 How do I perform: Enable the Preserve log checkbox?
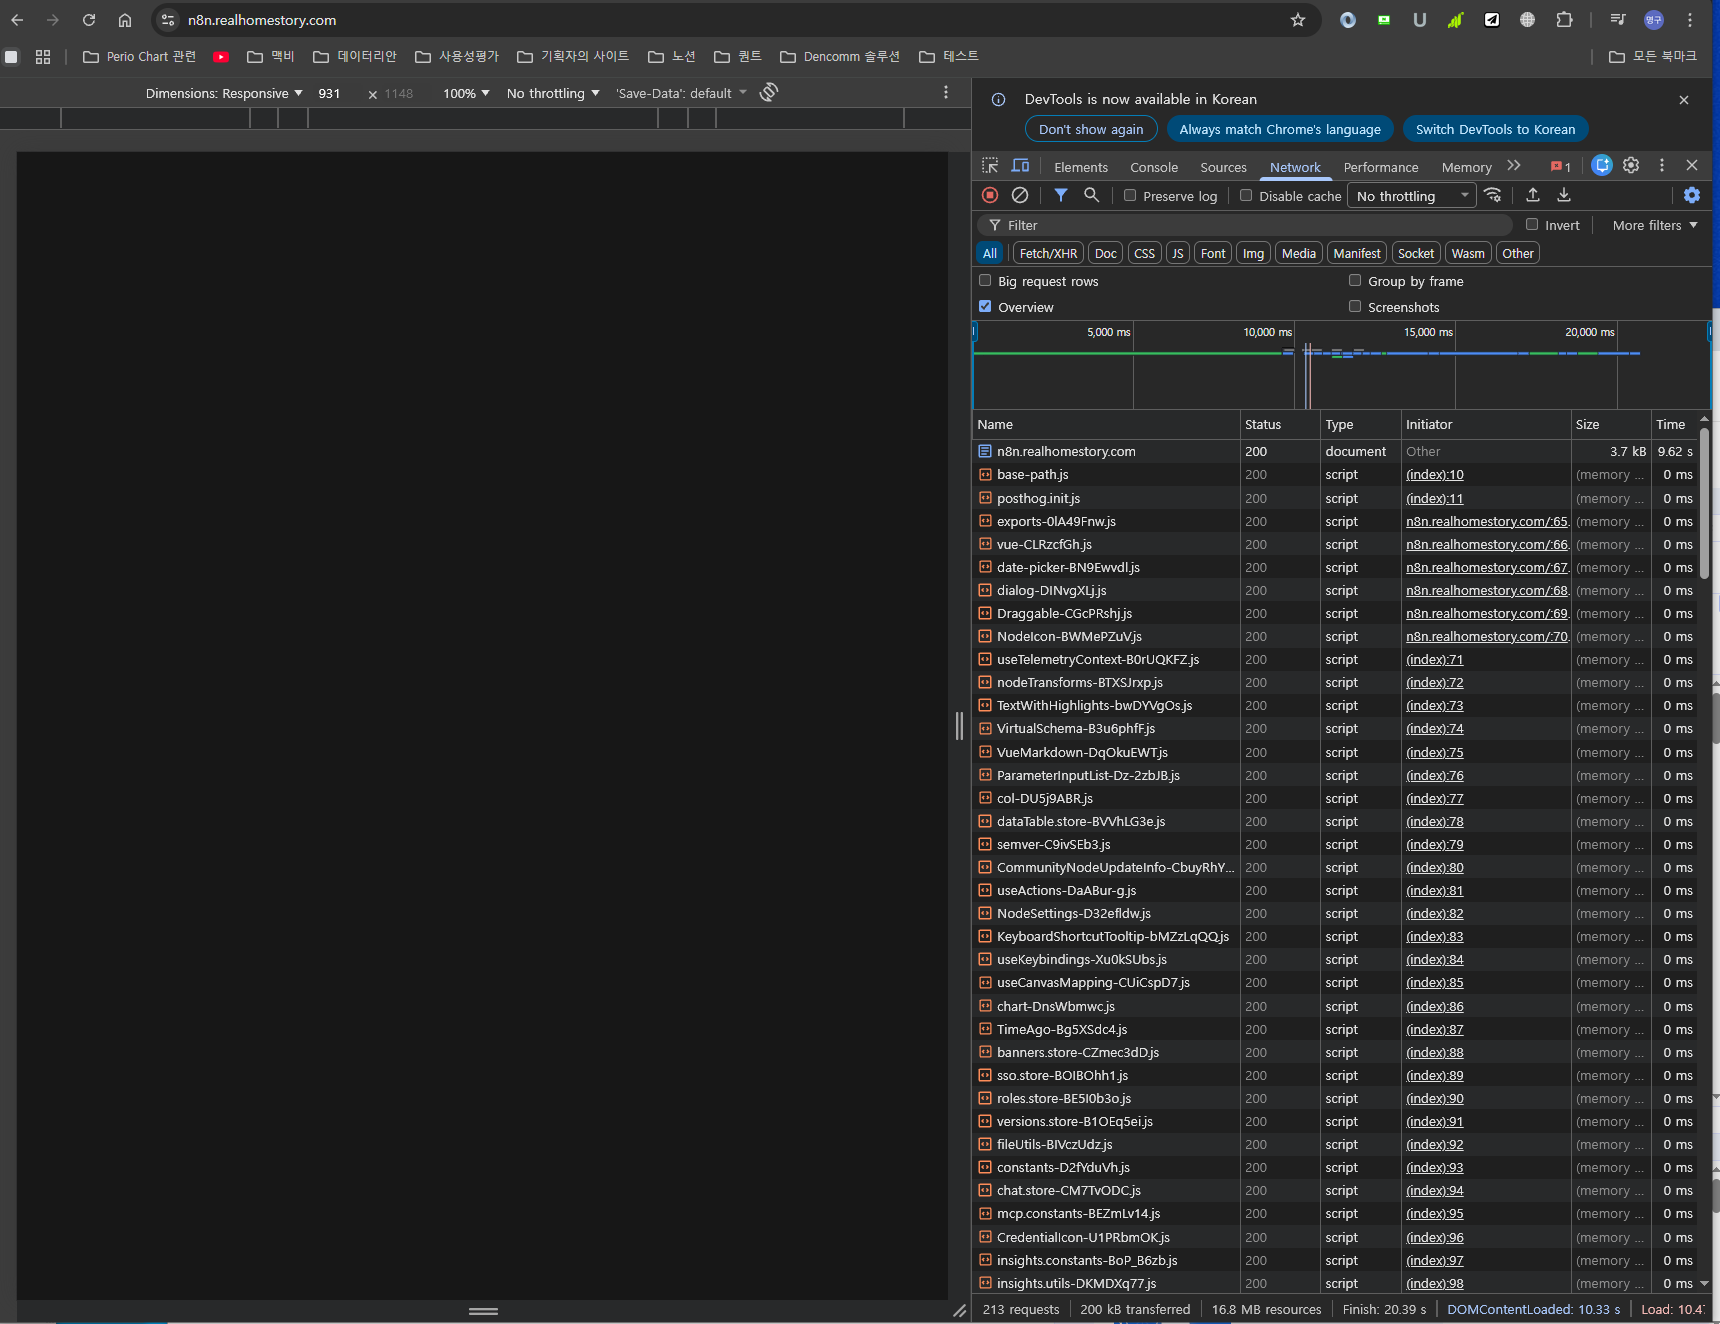1130,196
